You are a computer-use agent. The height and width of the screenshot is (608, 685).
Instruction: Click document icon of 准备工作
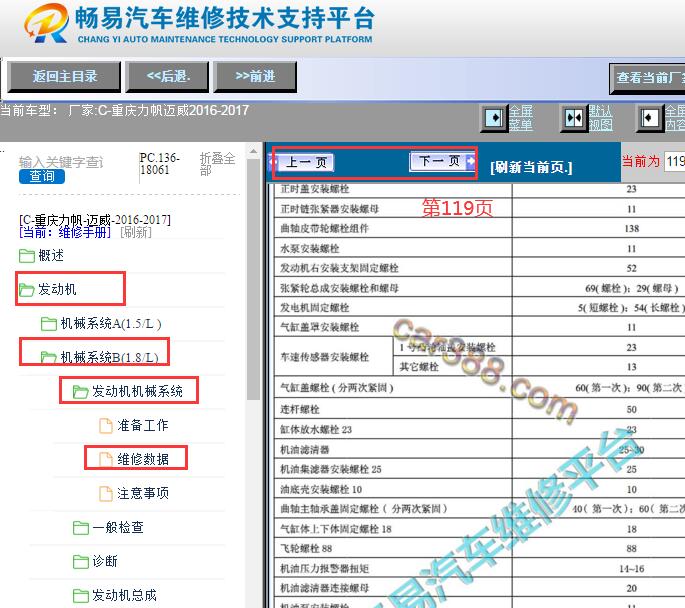[106, 426]
